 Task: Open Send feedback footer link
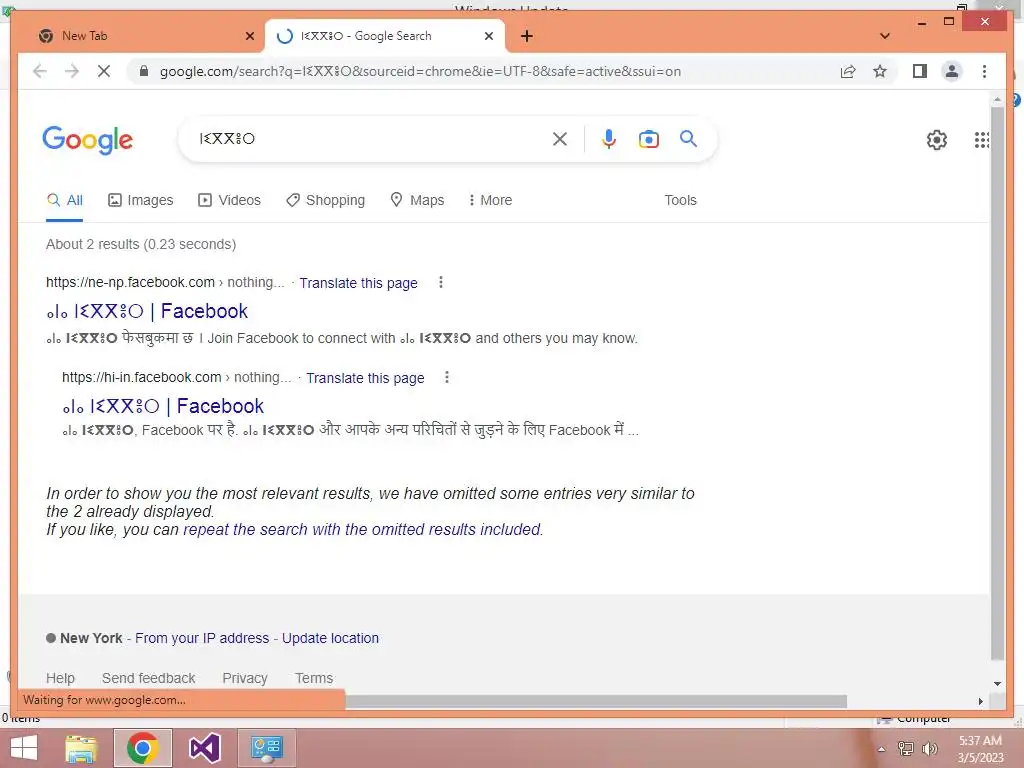tap(148, 678)
